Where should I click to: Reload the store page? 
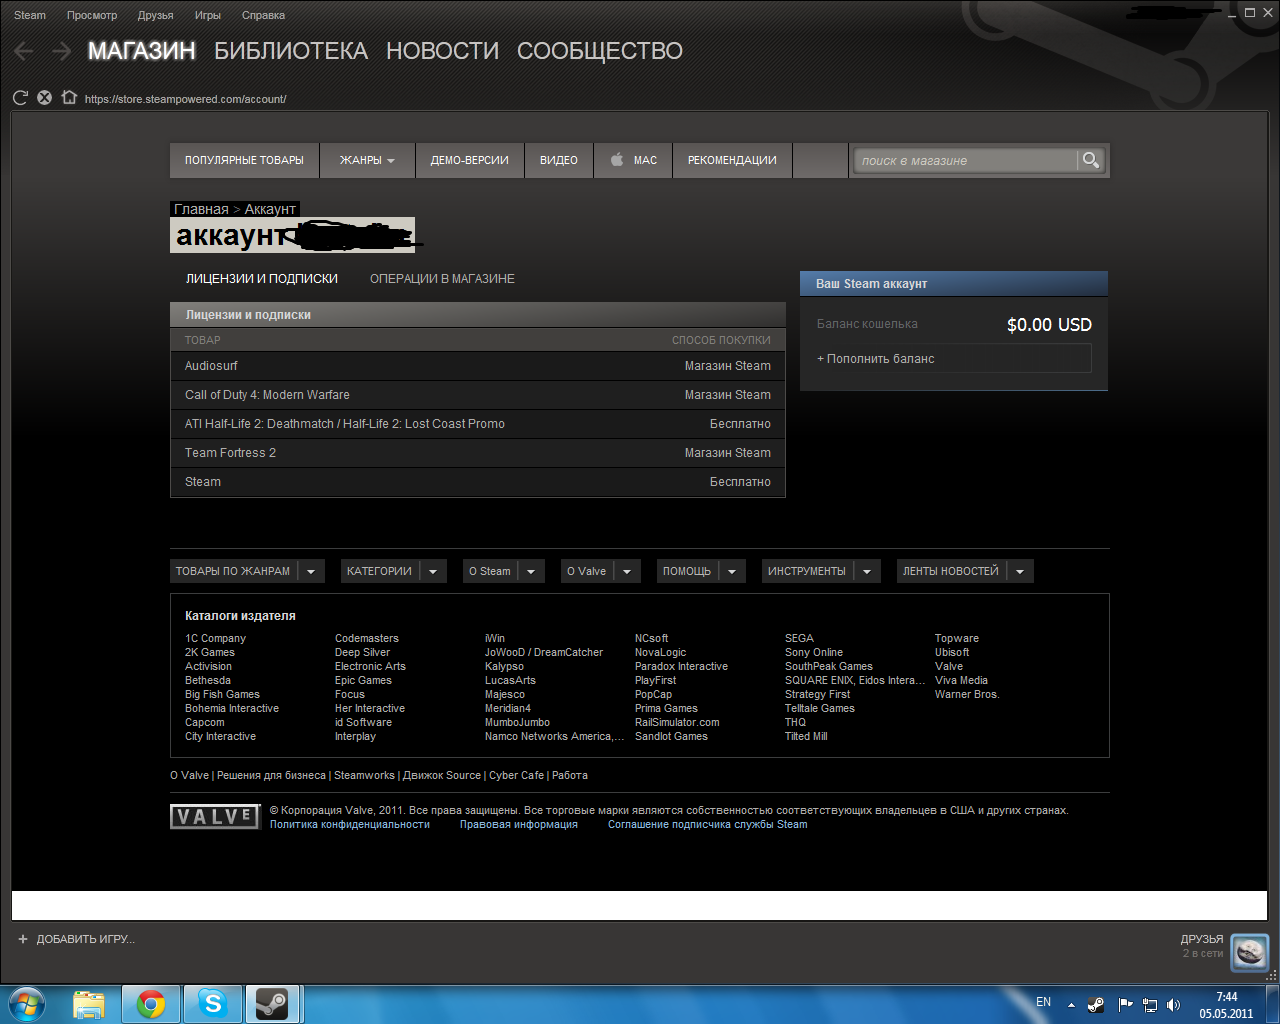click(x=20, y=98)
